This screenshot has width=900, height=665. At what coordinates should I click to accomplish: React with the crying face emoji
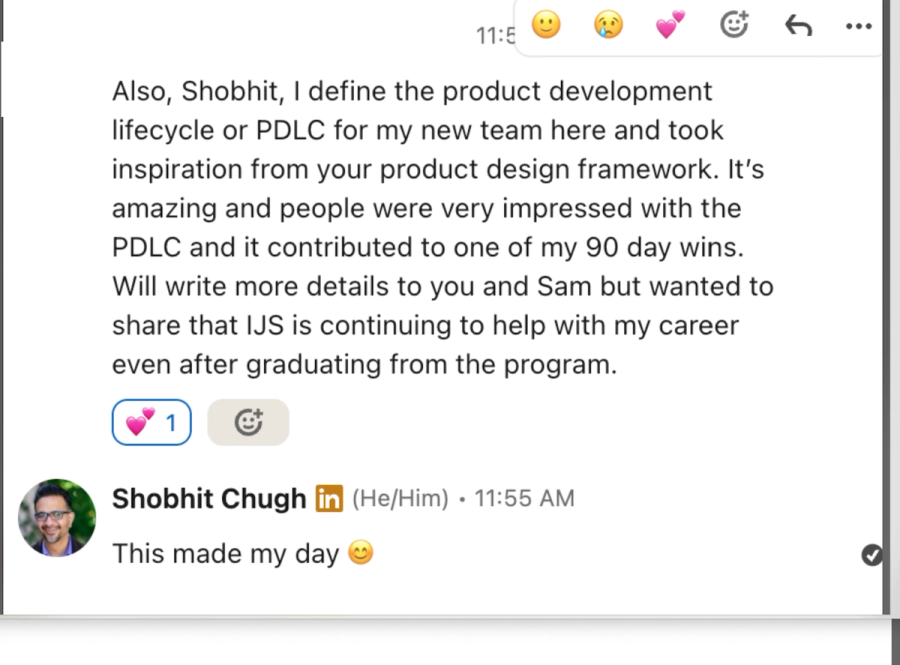coord(608,25)
